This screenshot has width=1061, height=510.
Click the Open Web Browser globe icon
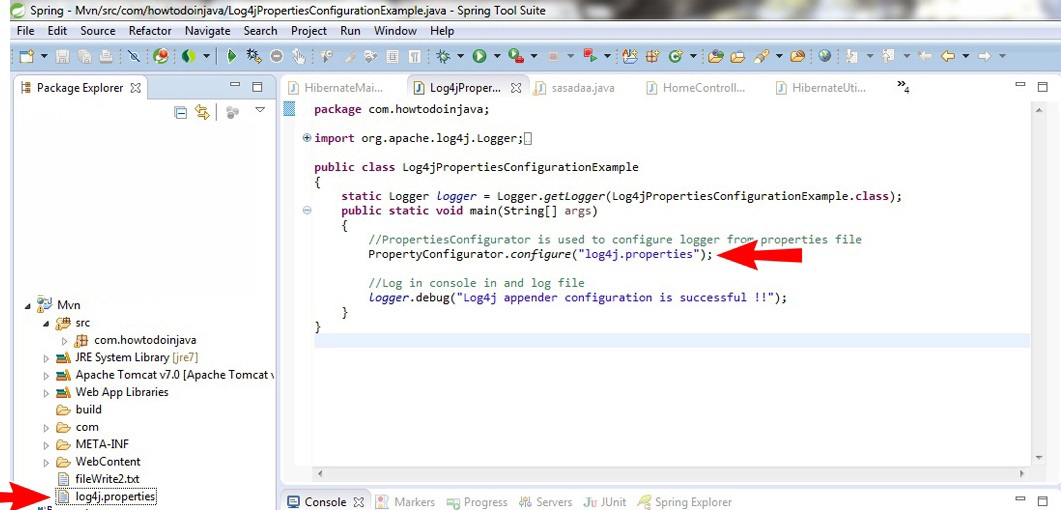(825, 56)
